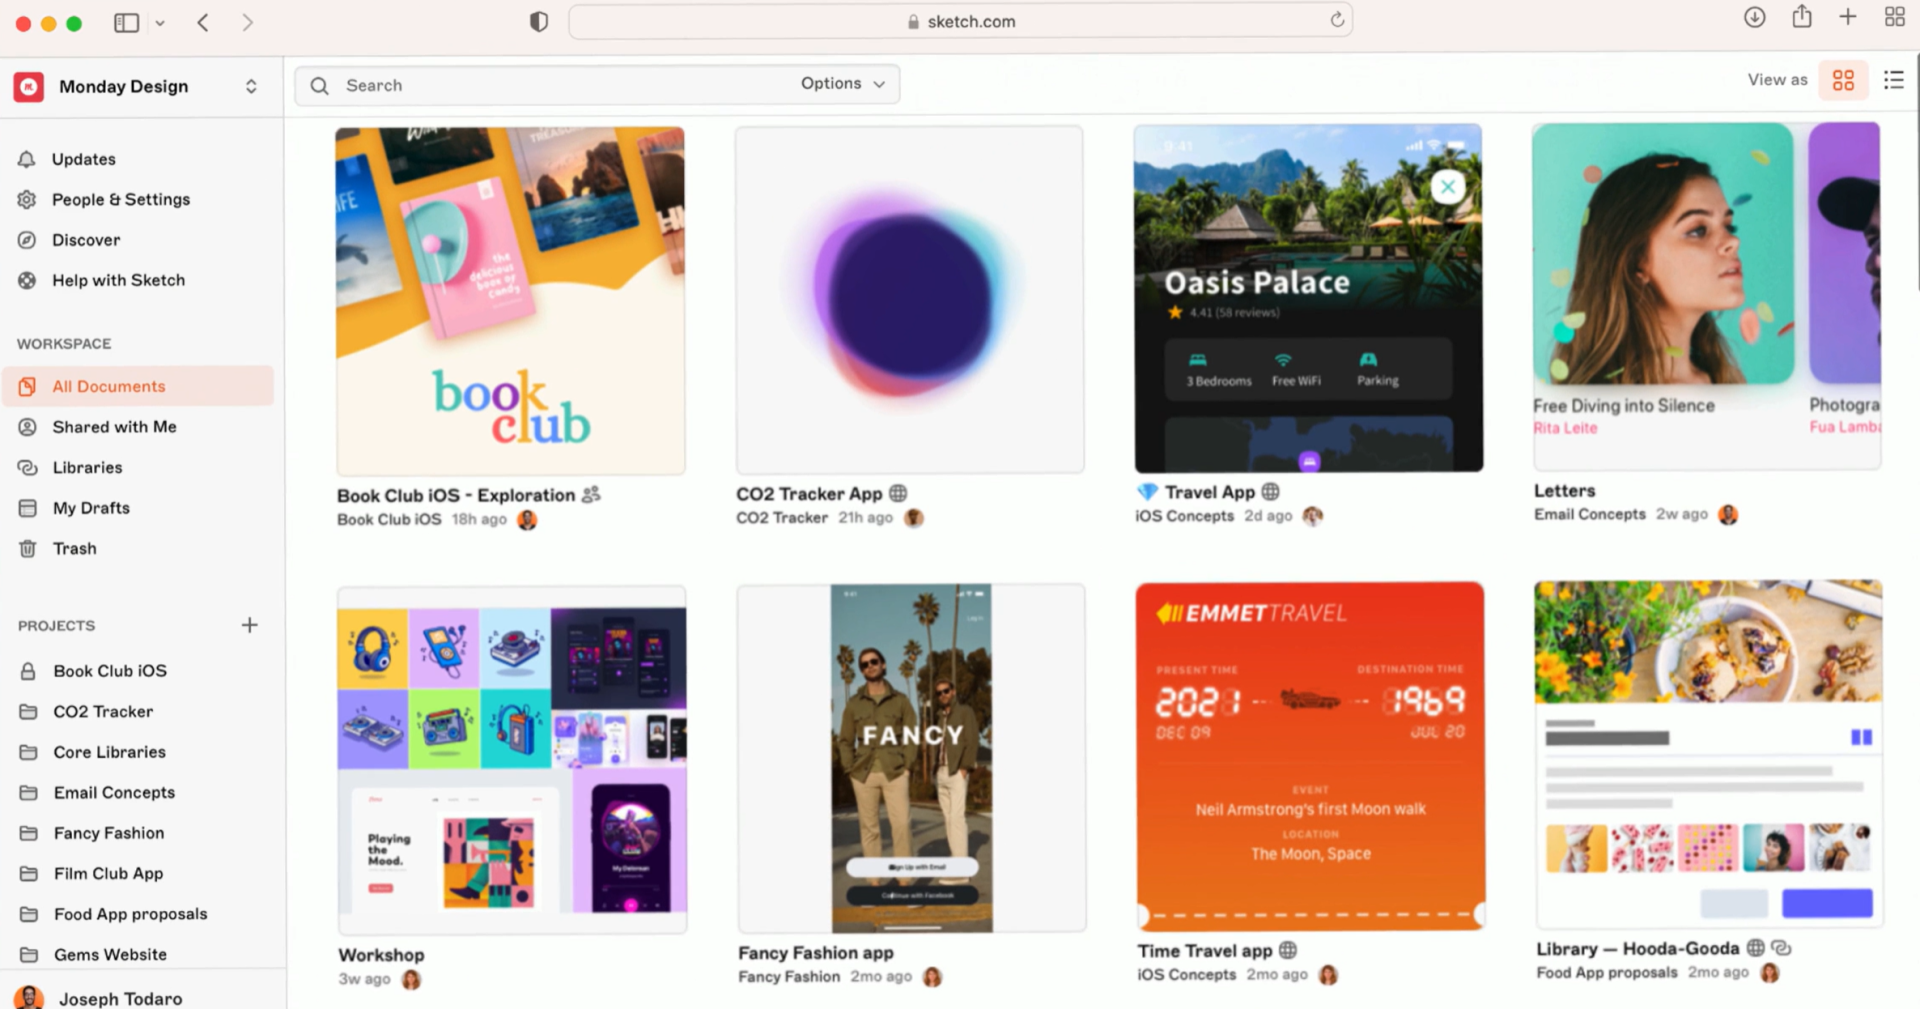Open the search Options dropdown
The height and width of the screenshot is (1009, 1920).
[x=843, y=84]
